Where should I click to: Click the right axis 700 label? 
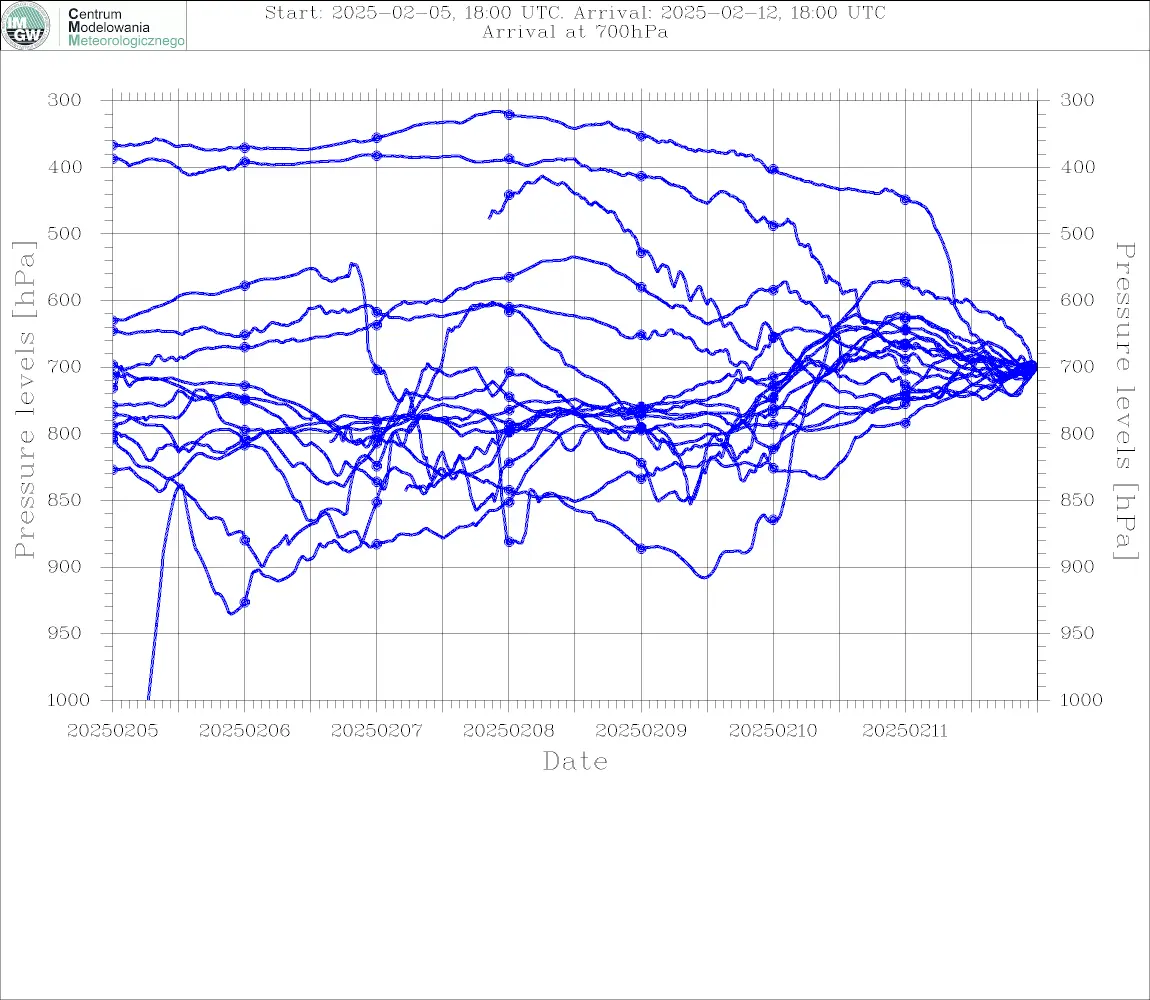1077,367
